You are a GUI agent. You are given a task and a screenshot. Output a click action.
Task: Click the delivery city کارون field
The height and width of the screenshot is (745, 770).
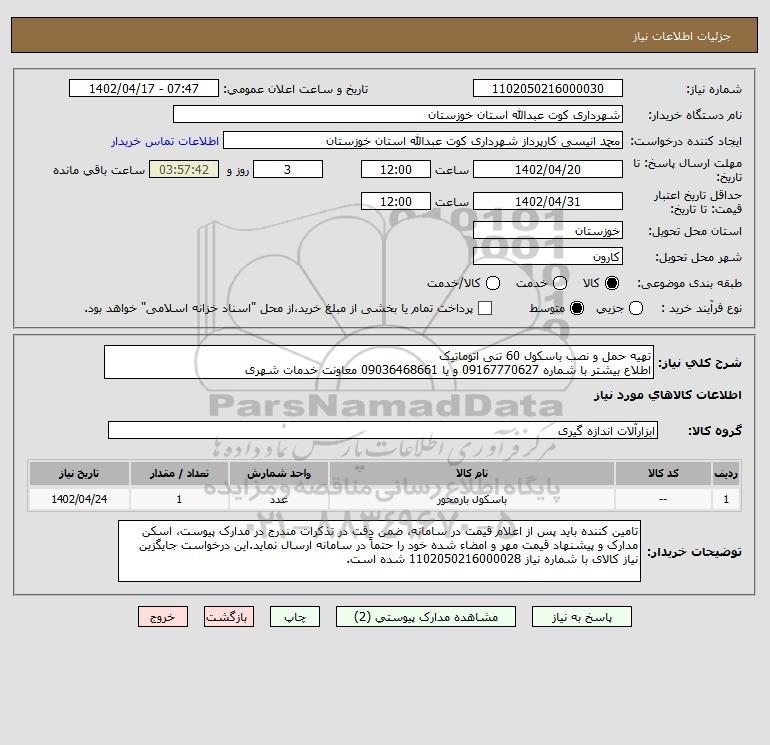coord(548,256)
